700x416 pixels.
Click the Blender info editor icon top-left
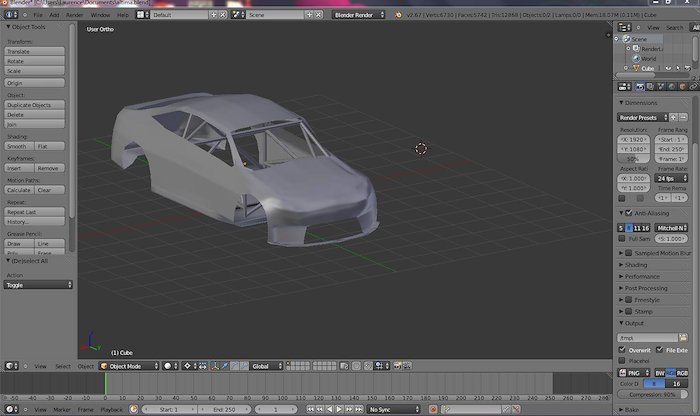tap(9, 16)
